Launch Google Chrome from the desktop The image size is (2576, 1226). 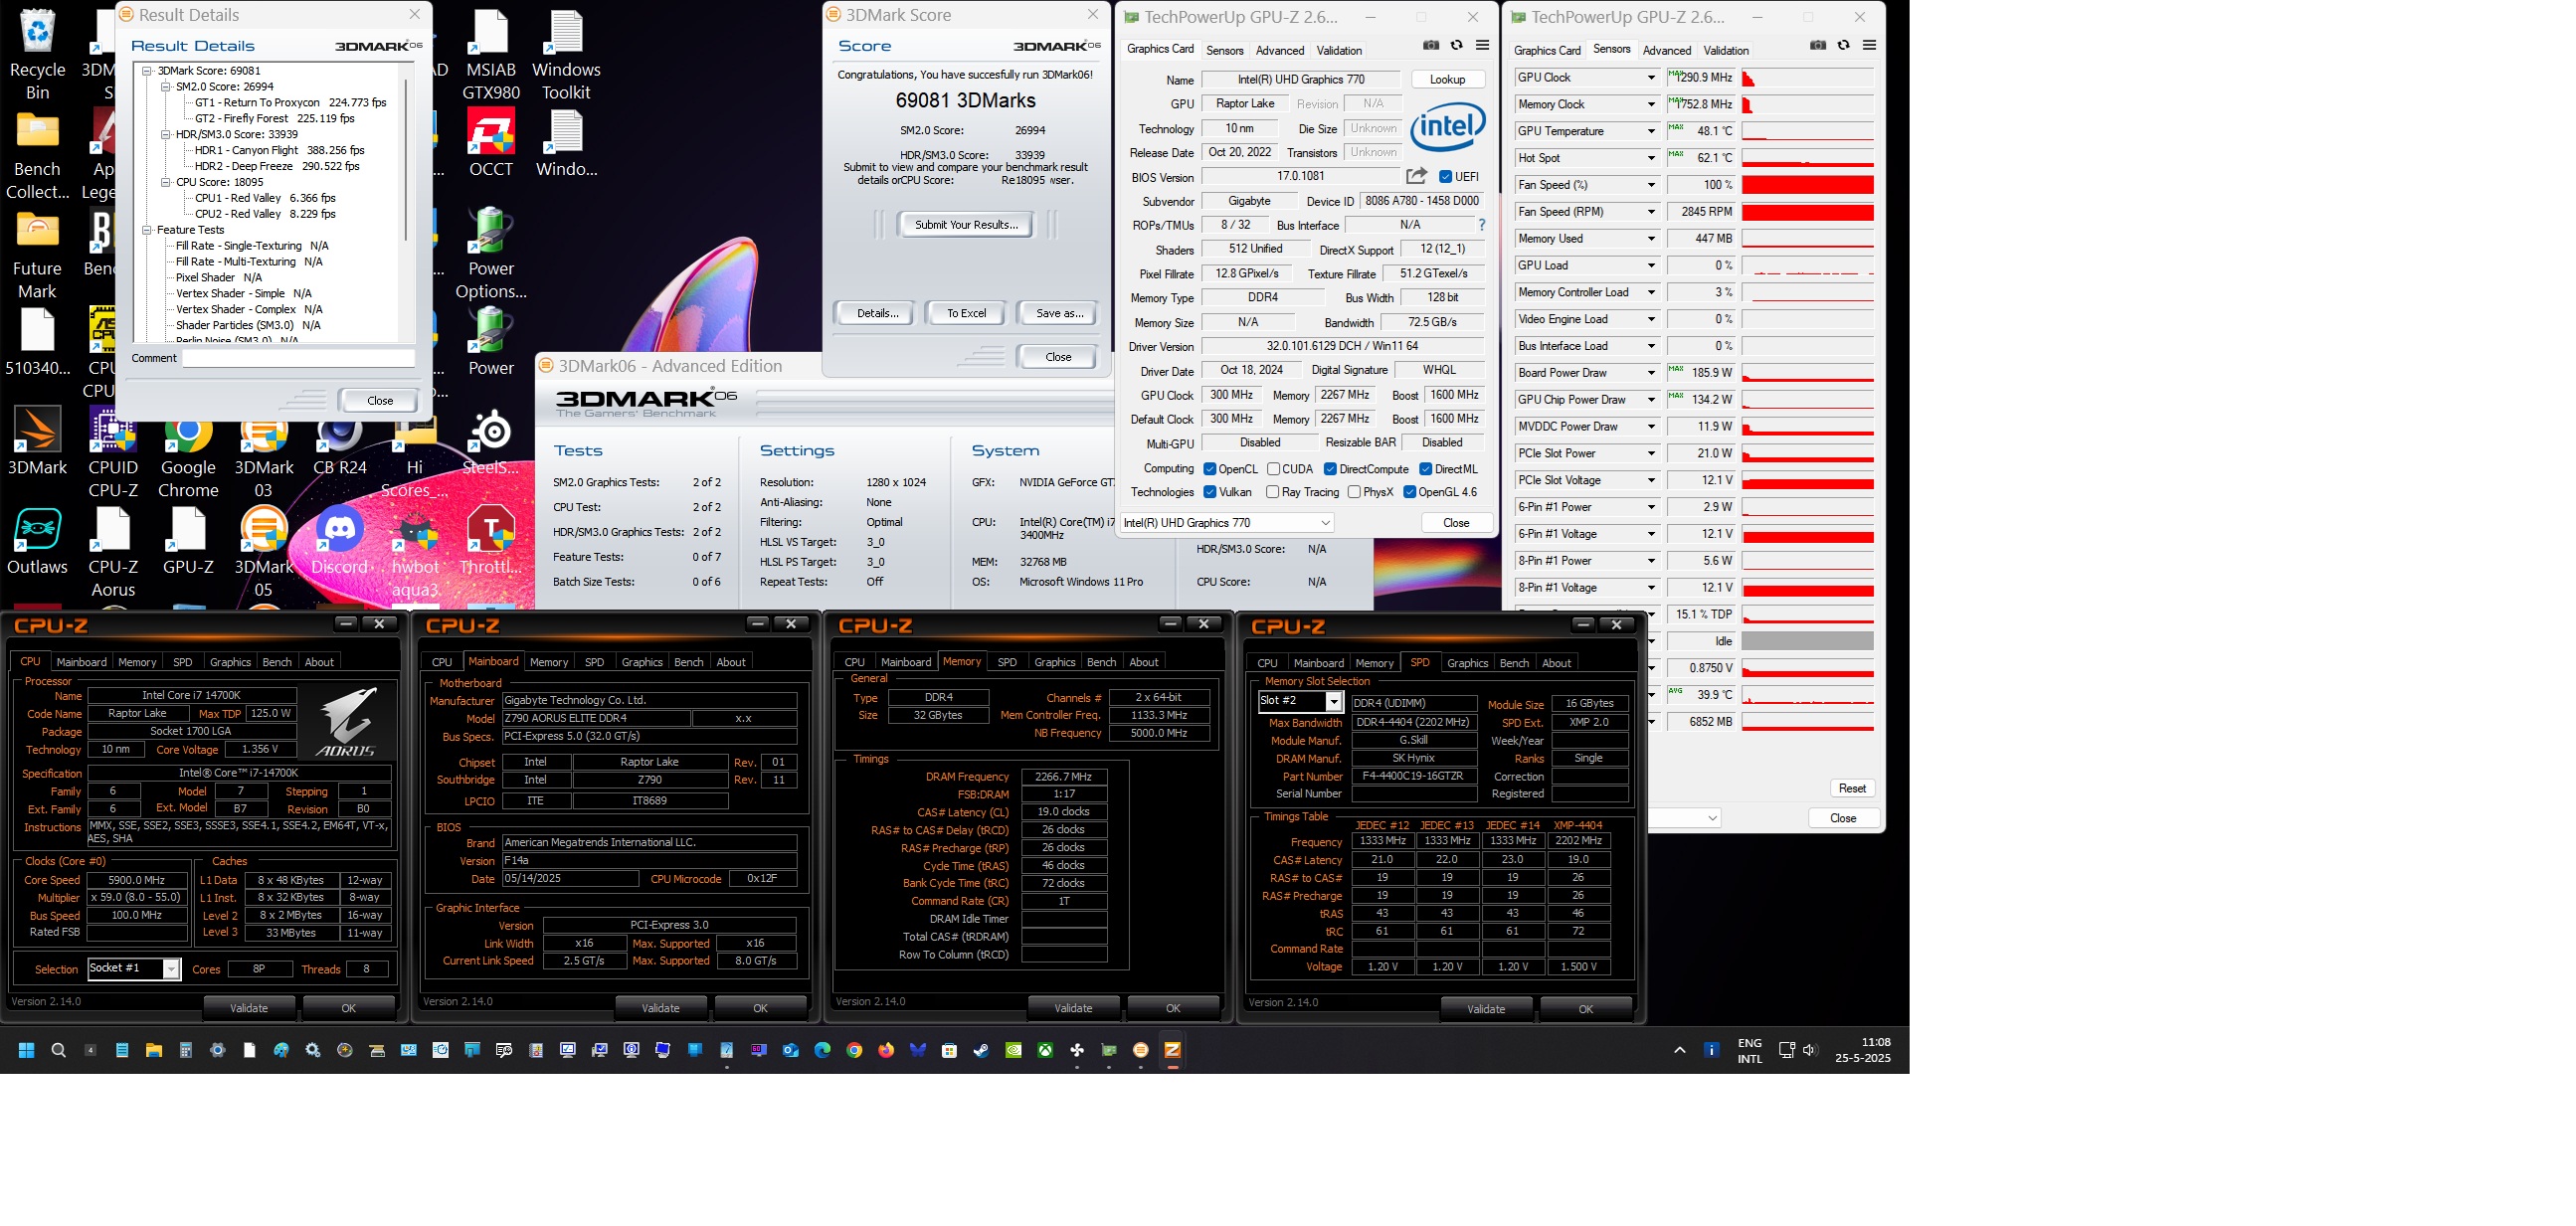(x=188, y=452)
